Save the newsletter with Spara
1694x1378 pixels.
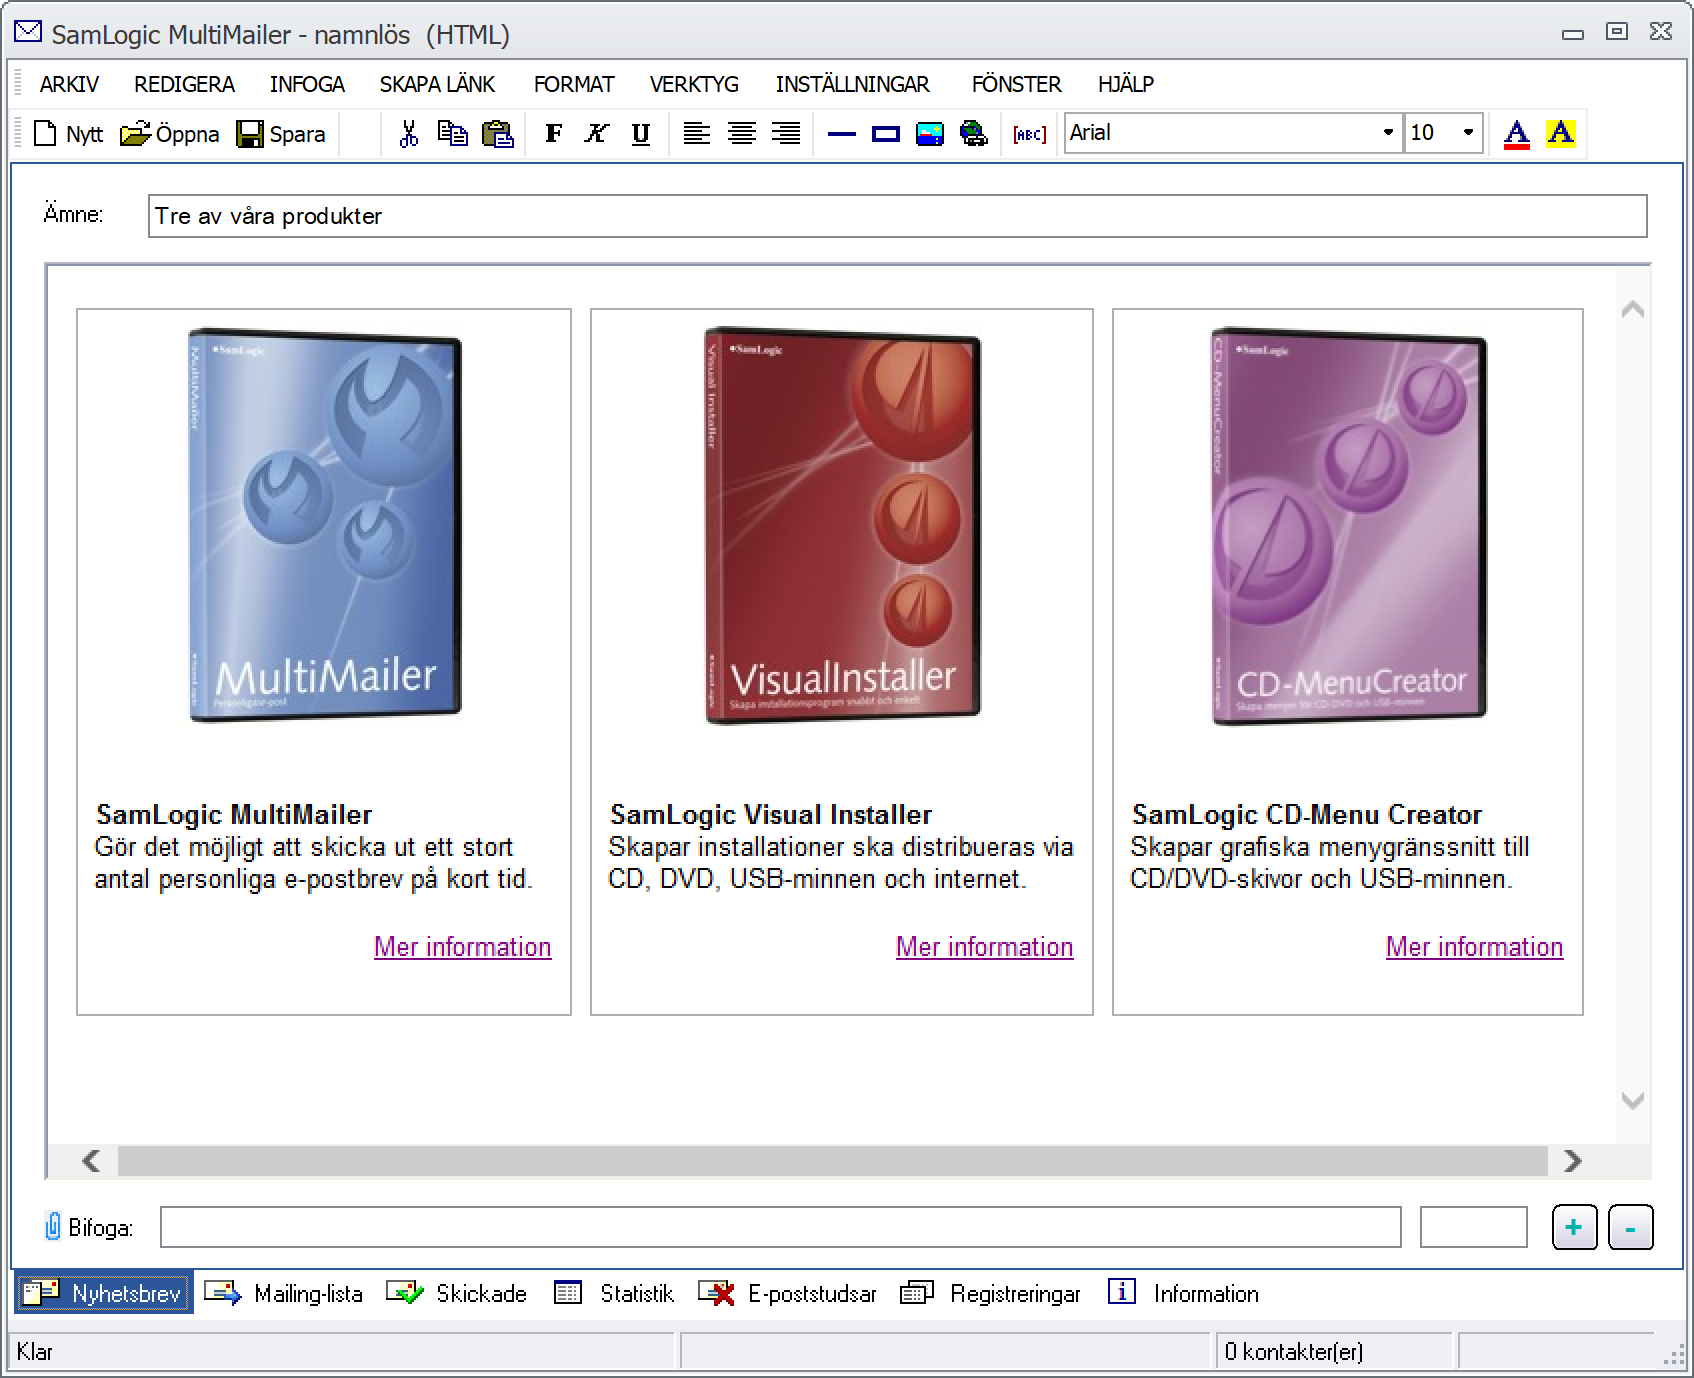click(x=281, y=134)
